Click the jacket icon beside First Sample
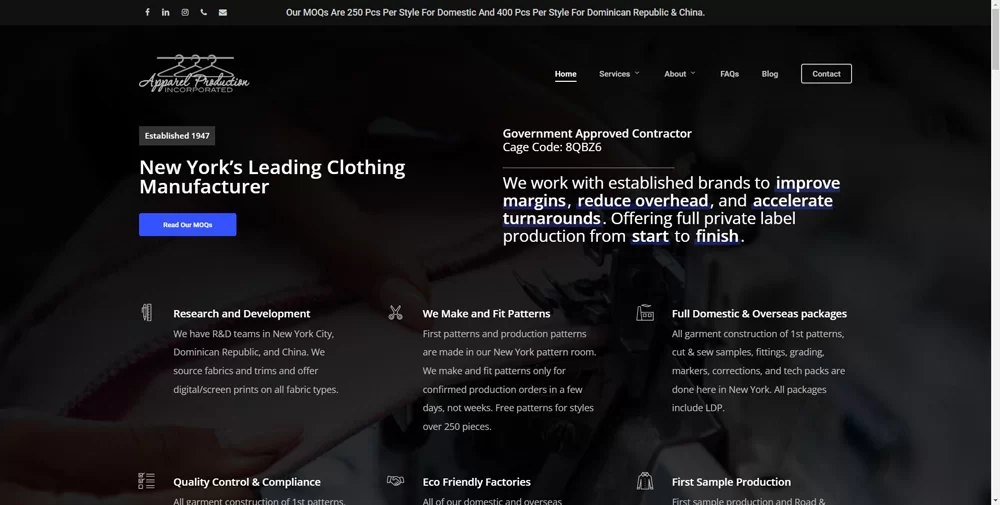Screen dimensions: 1000x505 tap(645, 481)
